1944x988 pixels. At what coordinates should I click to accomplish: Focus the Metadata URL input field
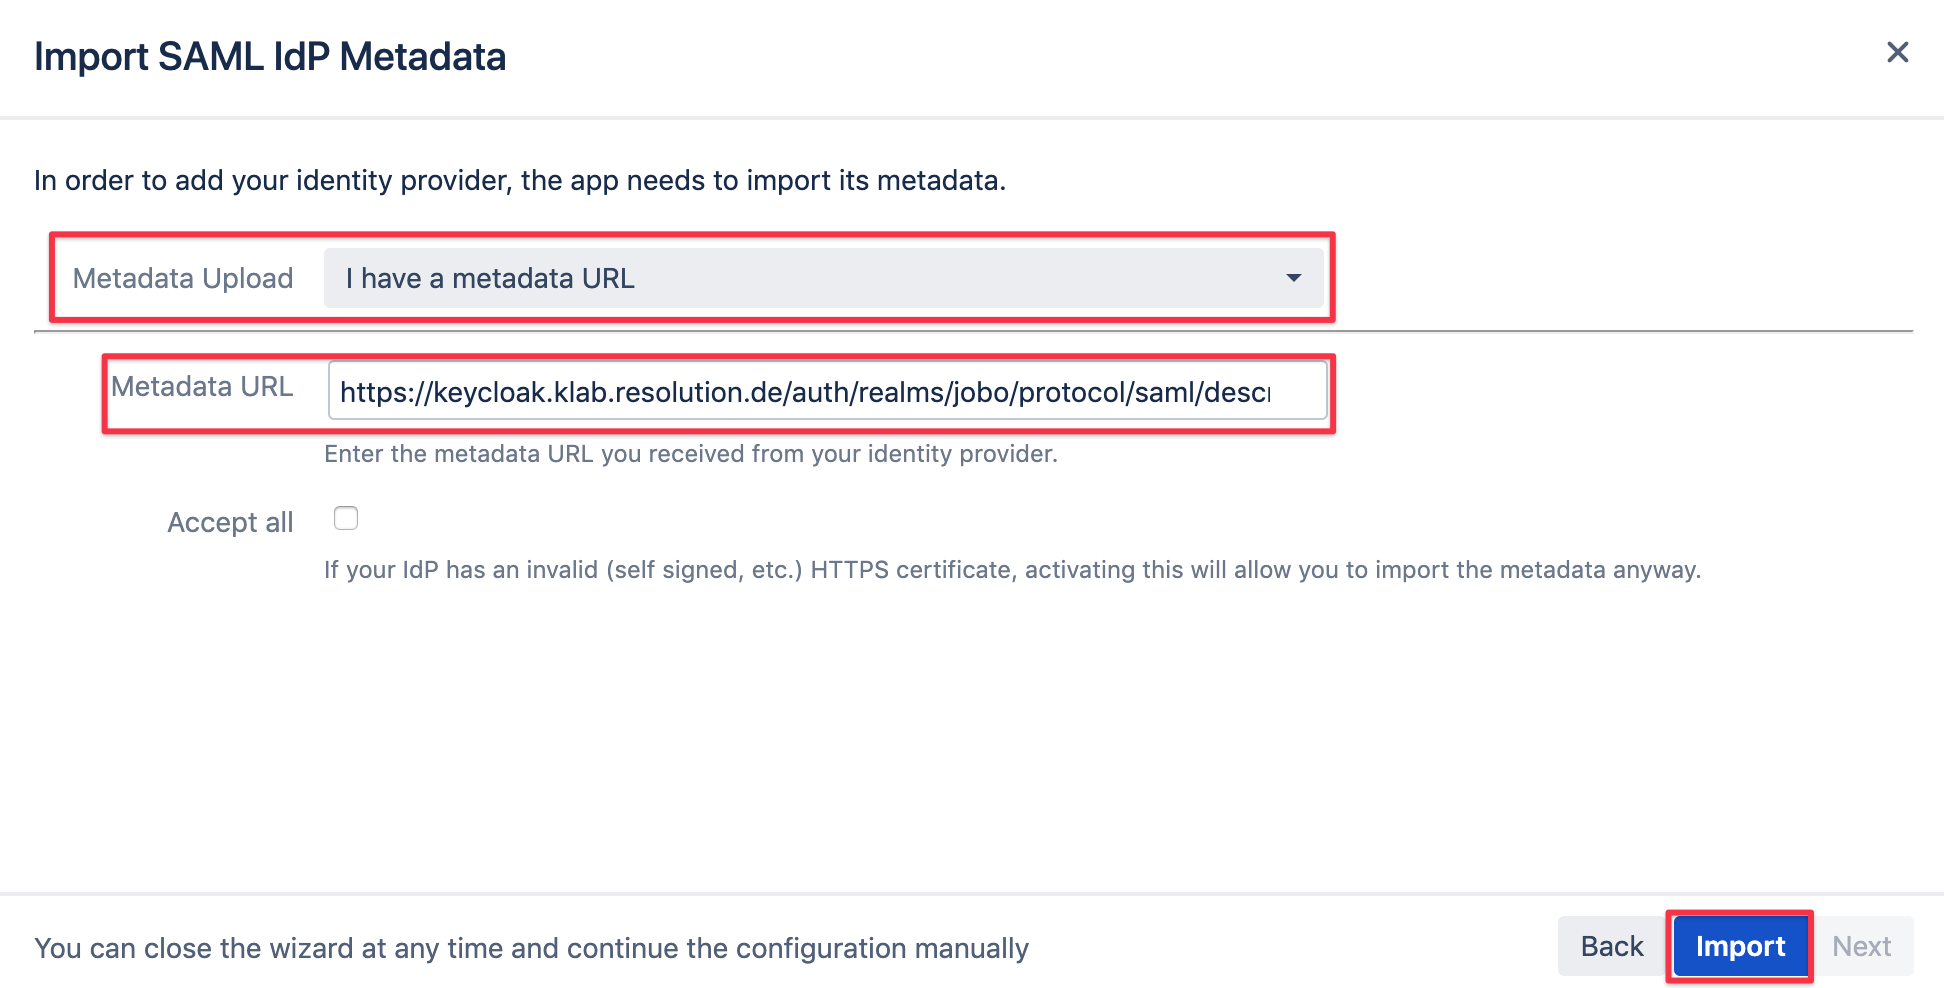point(827,391)
